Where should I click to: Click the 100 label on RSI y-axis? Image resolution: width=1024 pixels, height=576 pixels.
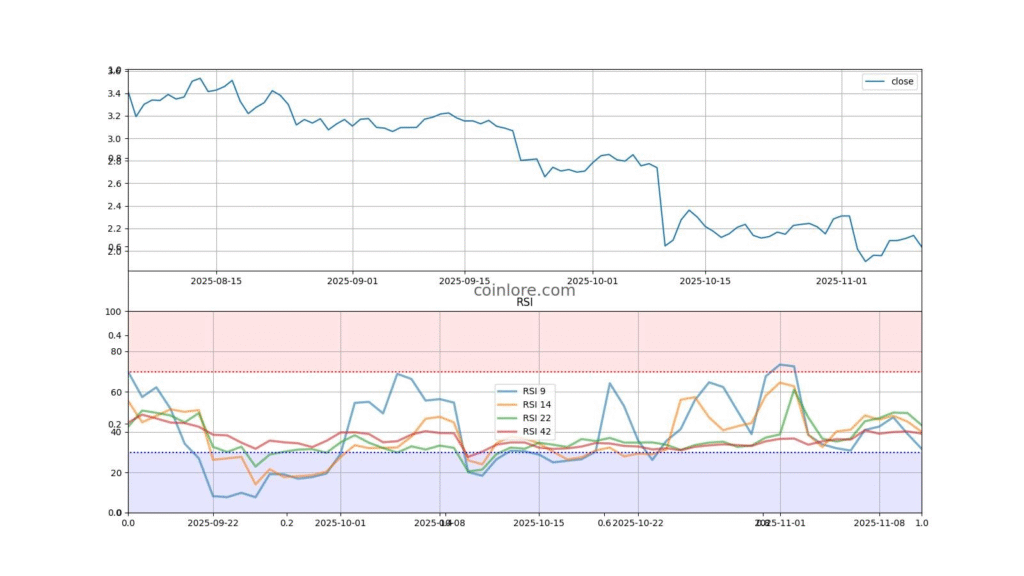click(113, 312)
